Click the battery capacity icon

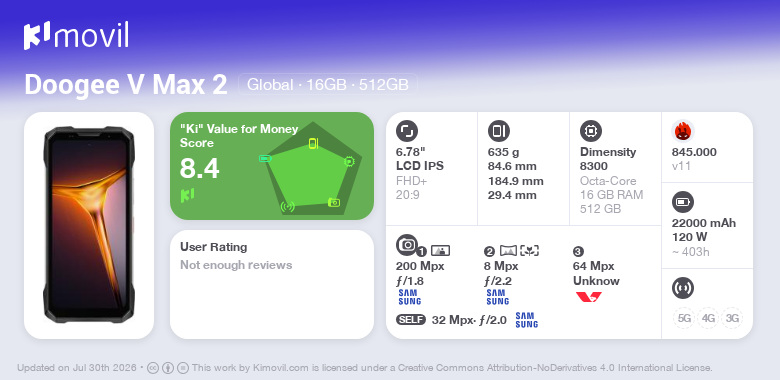tap(682, 202)
